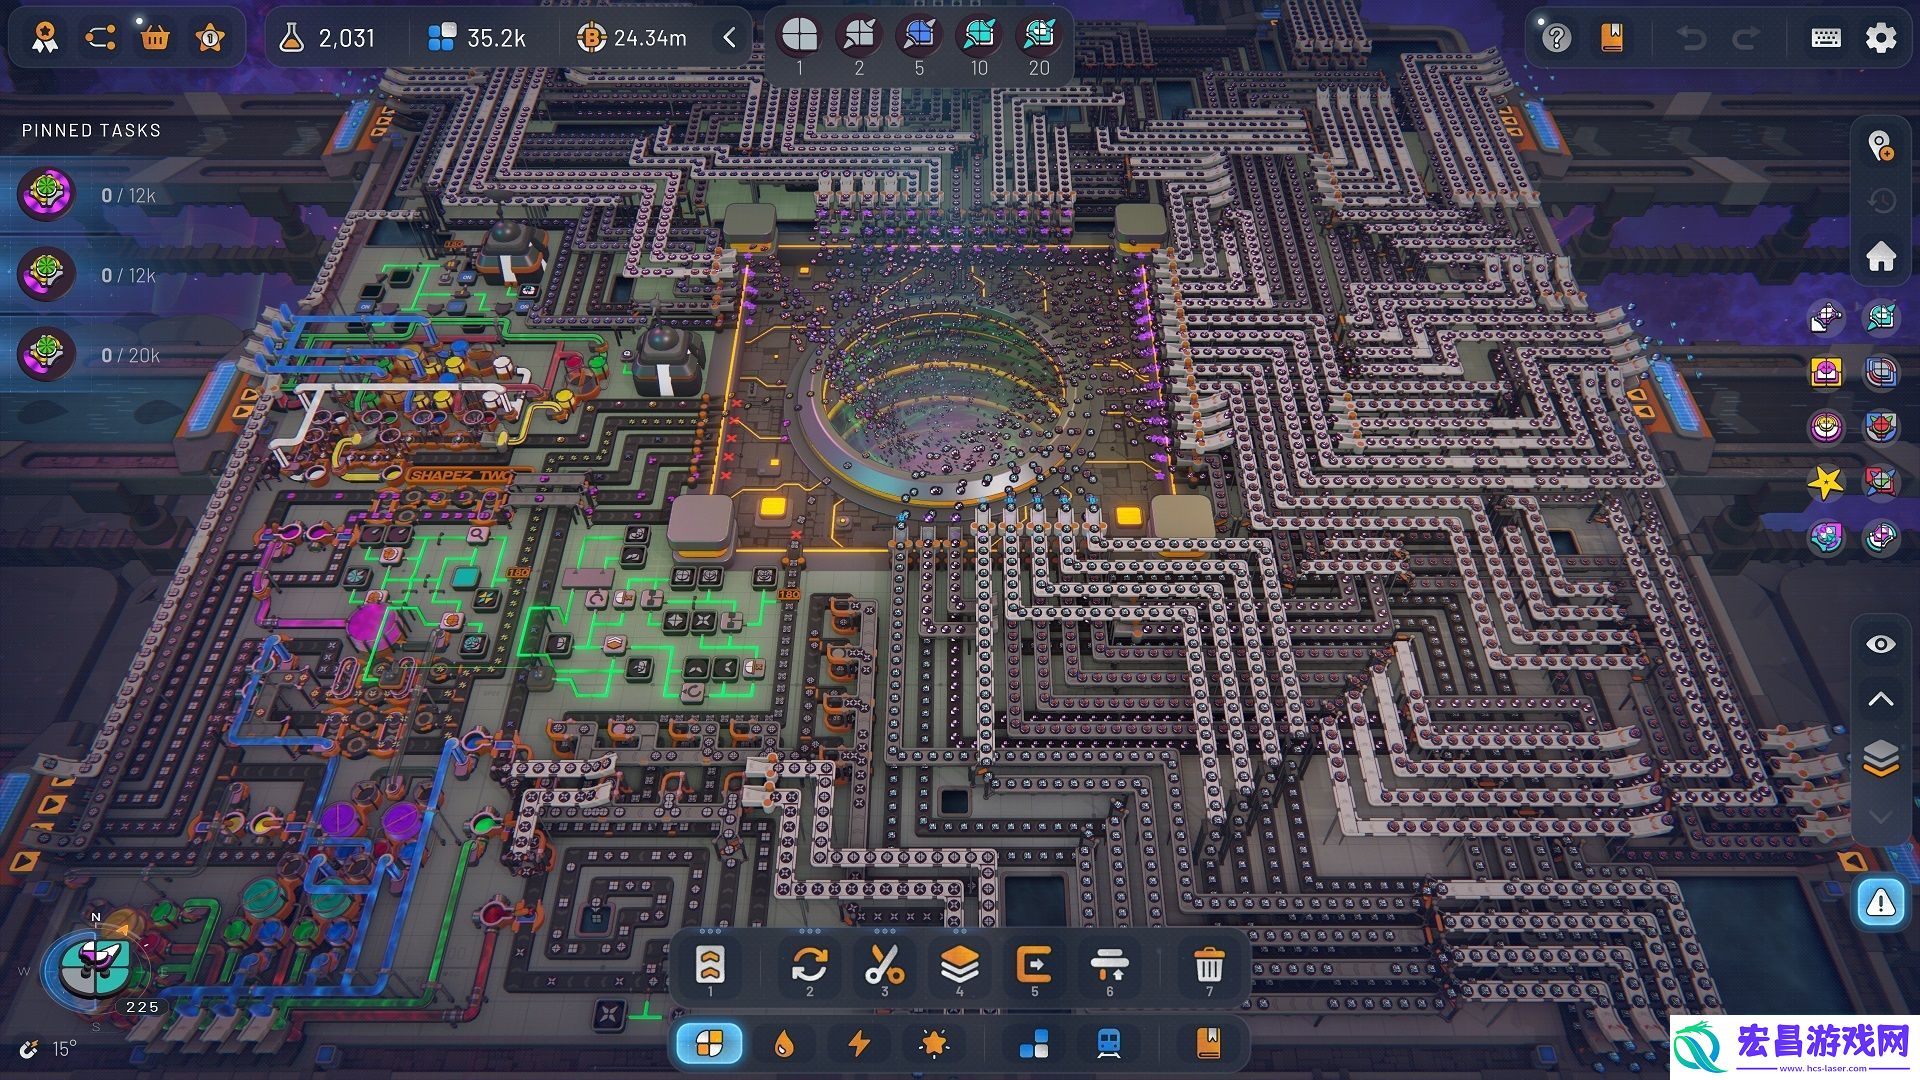Select the red-green star shape marker
1920x1080 pixels.
point(1881,428)
